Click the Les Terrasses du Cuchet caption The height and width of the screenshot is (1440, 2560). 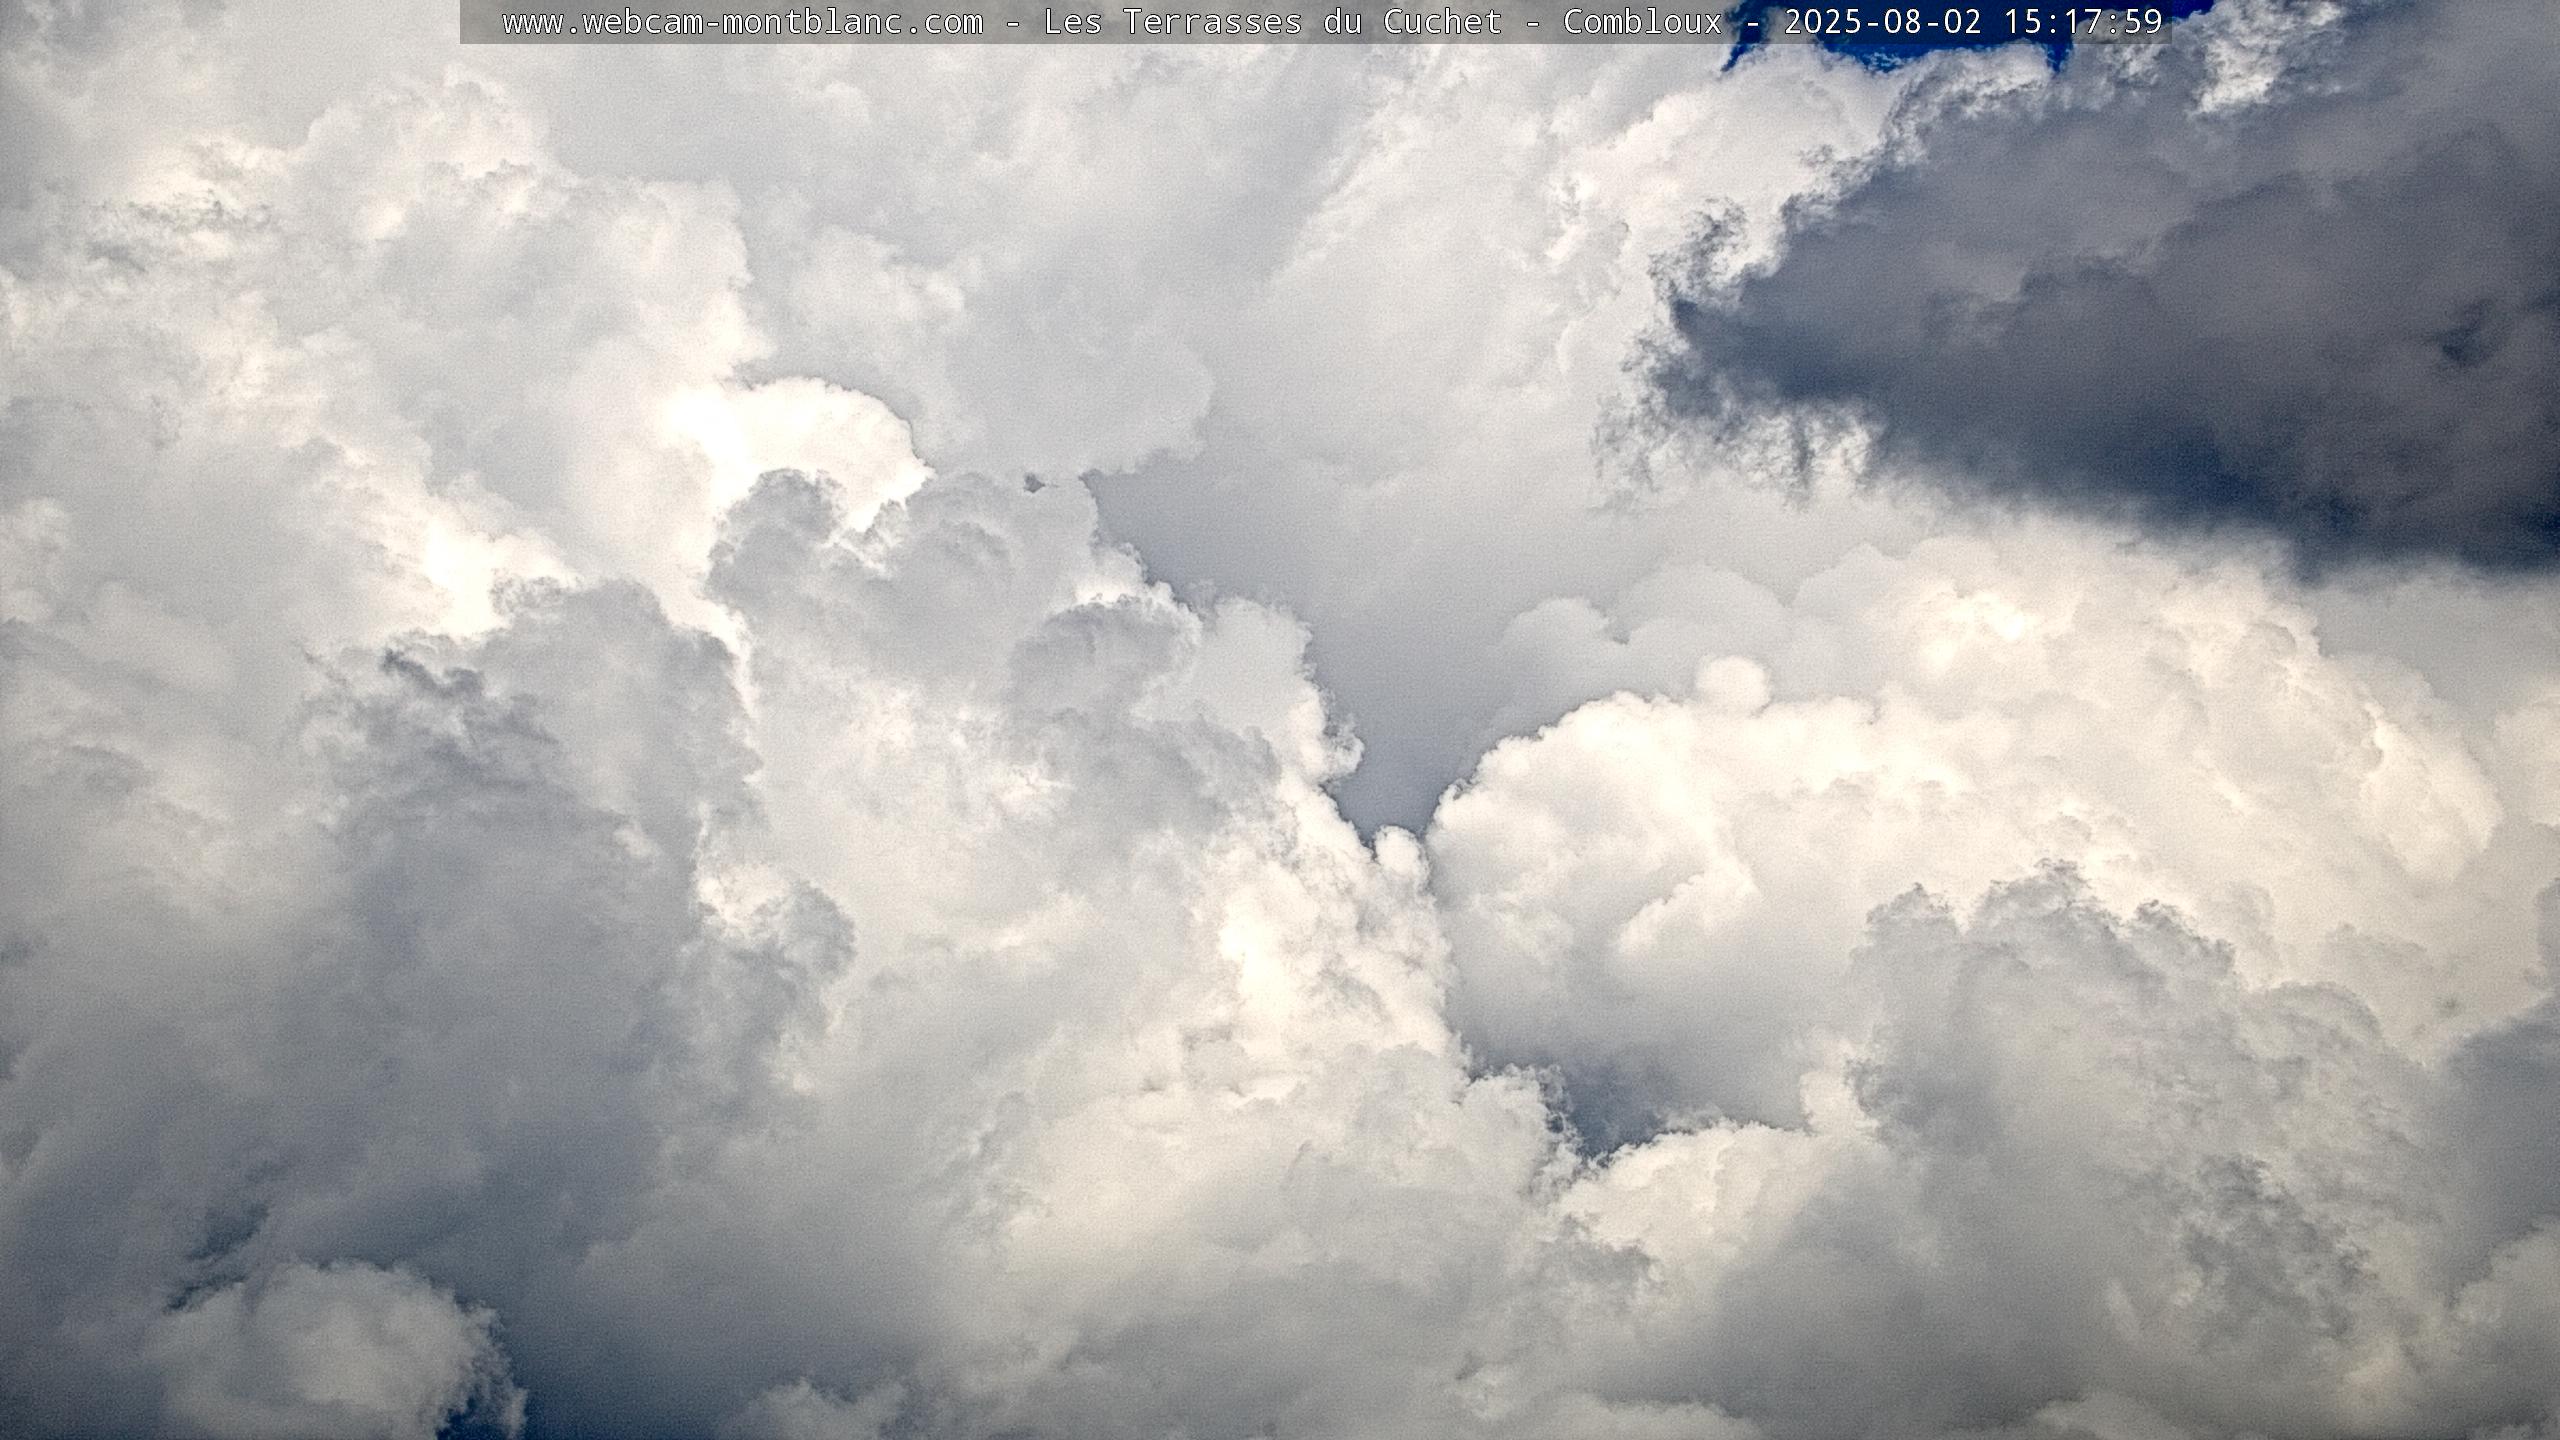(1272, 21)
